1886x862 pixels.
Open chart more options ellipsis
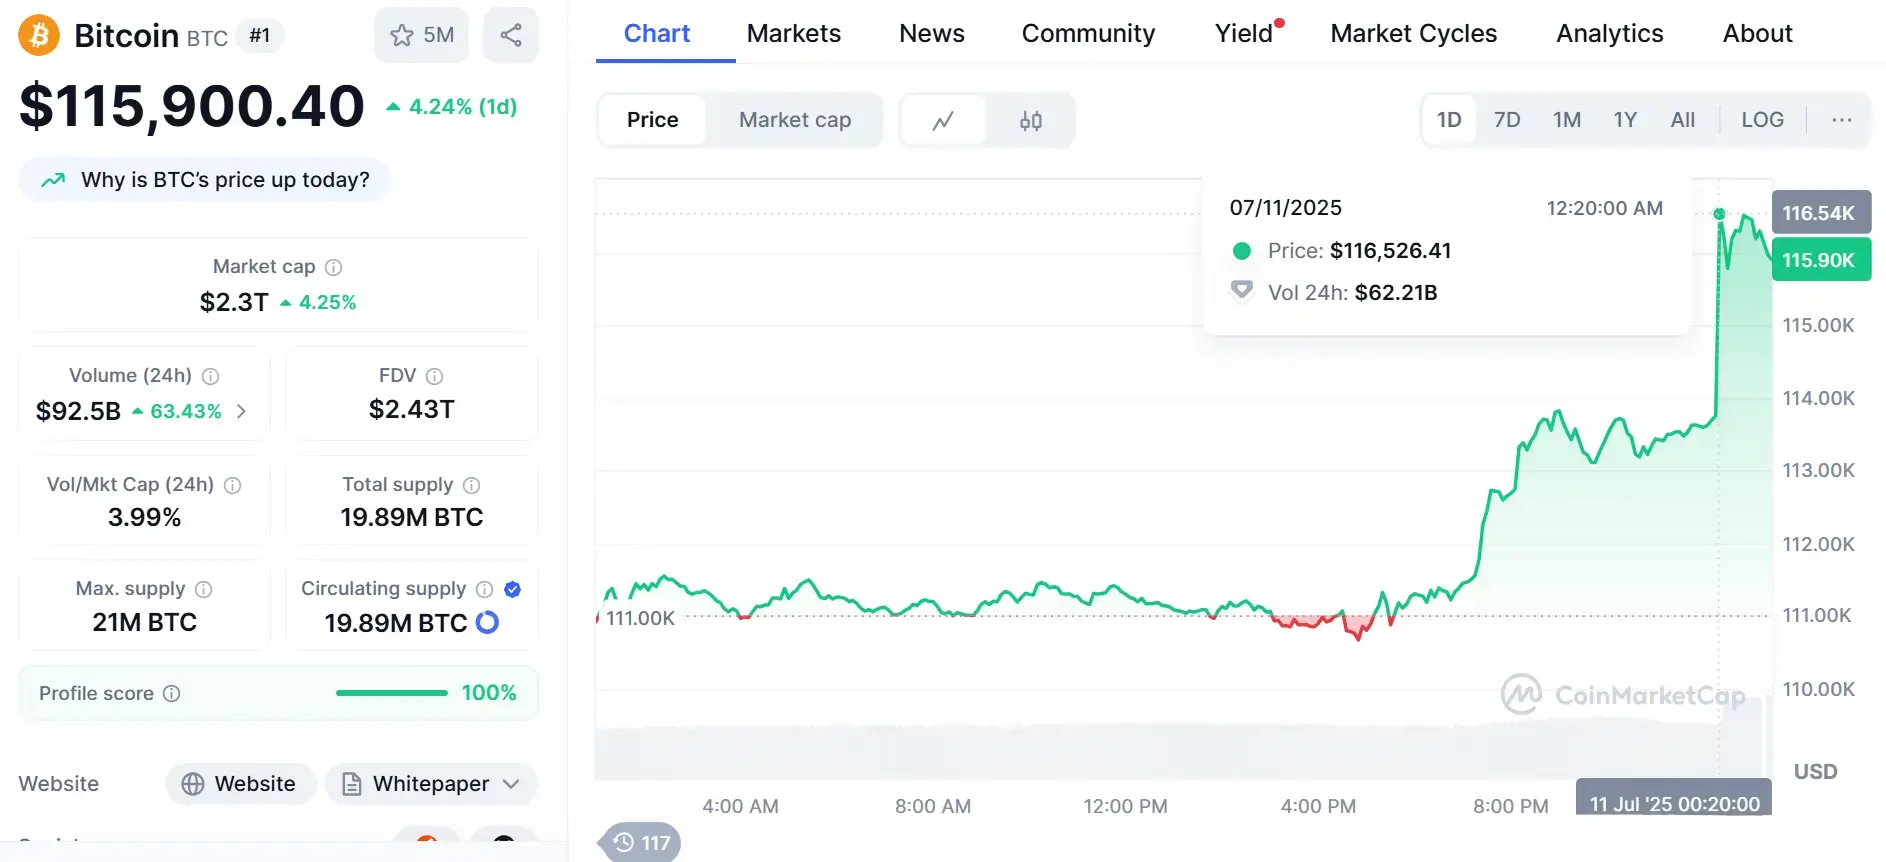click(x=1842, y=120)
